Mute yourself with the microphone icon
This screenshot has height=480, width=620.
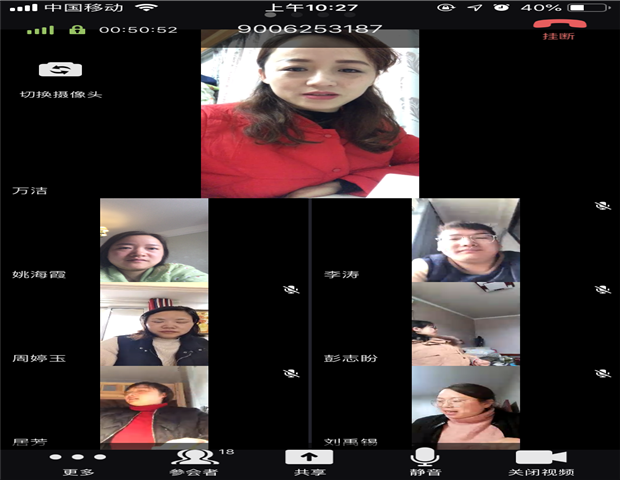tap(425, 457)
